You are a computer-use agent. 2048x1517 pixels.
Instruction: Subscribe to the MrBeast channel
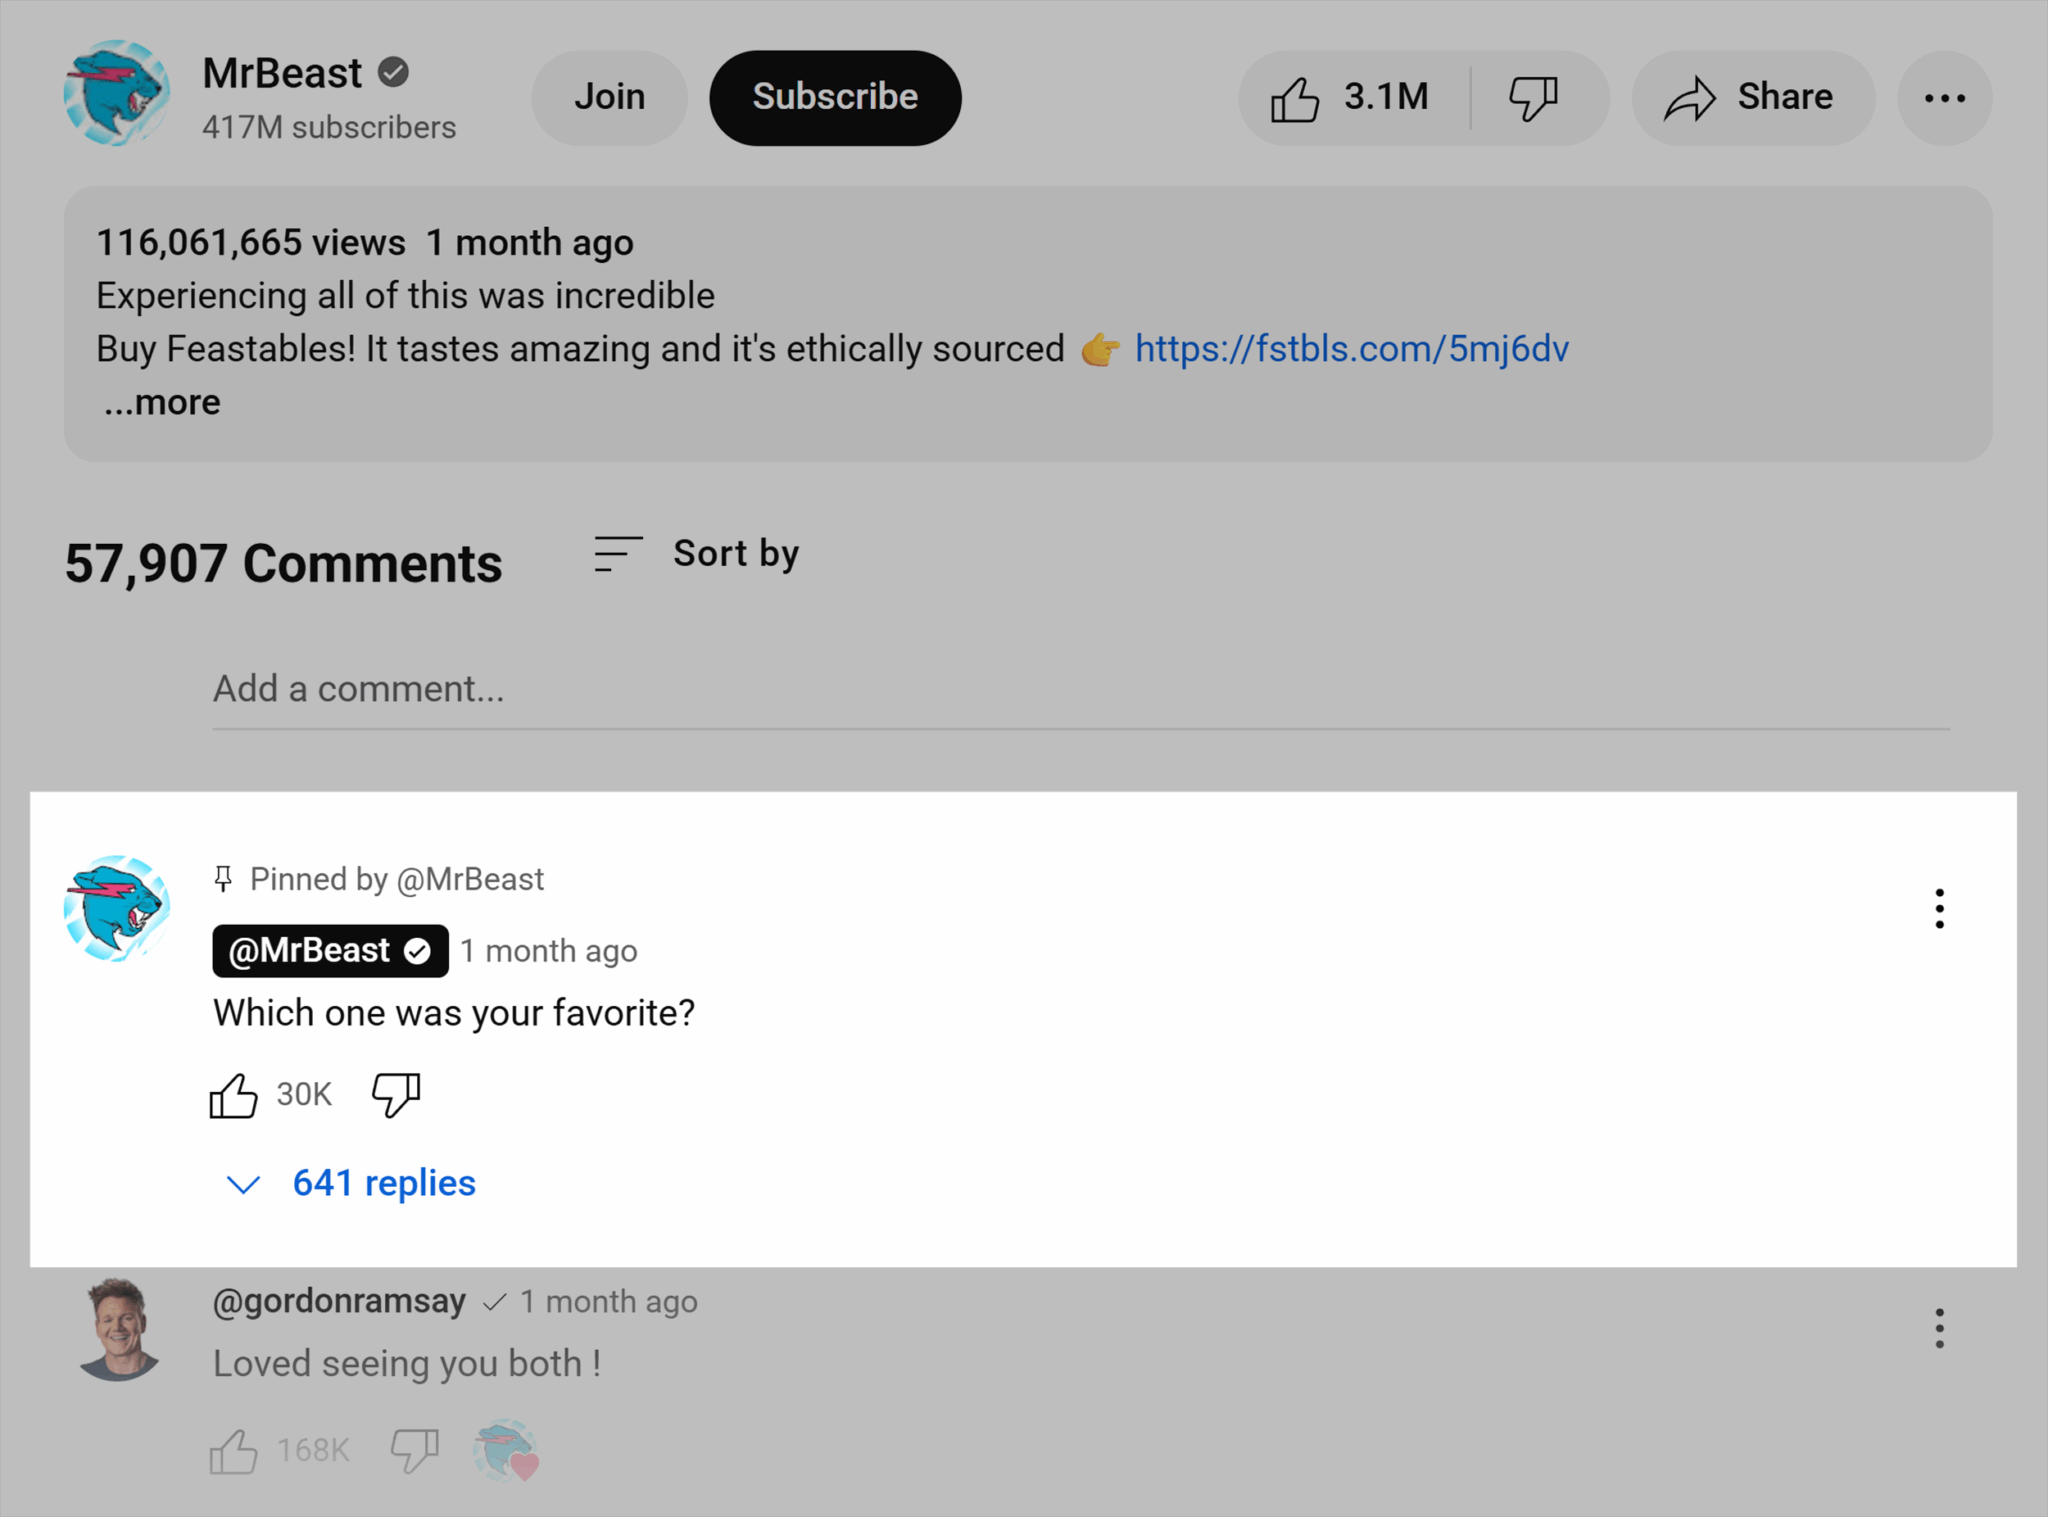coord(835,97)
